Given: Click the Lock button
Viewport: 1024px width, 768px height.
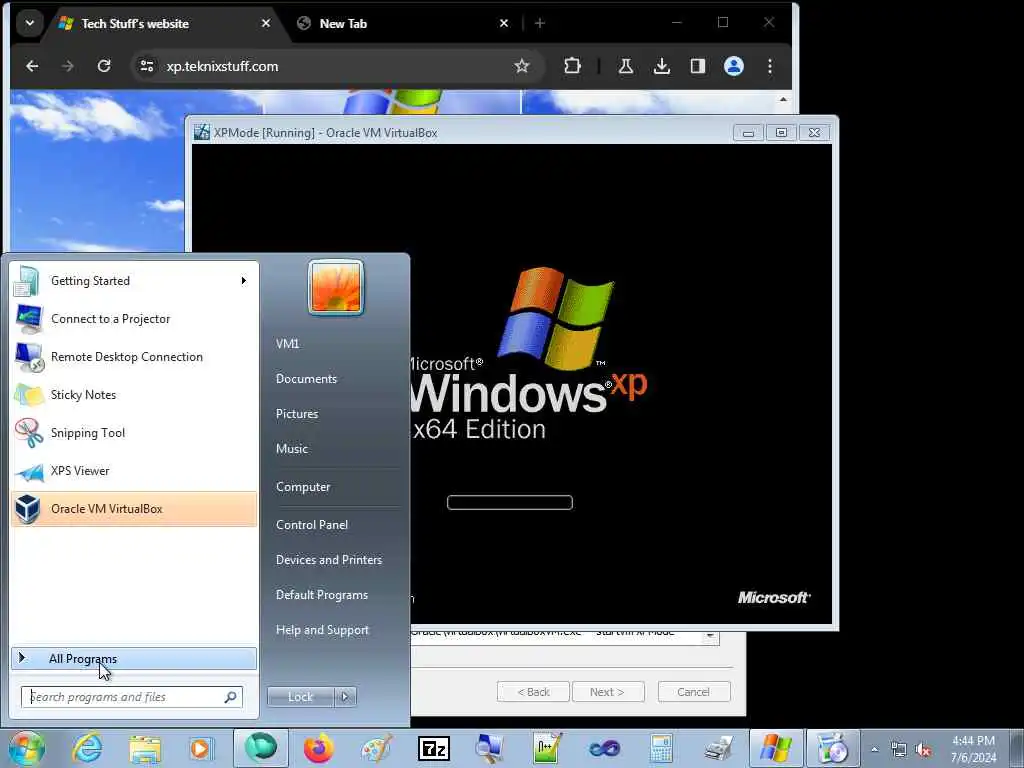Looking at the screenshot, I should (300, 697).
